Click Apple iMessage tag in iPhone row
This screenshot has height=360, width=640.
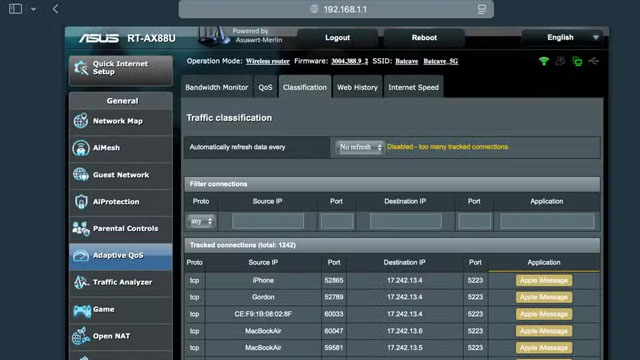point(544,280)
